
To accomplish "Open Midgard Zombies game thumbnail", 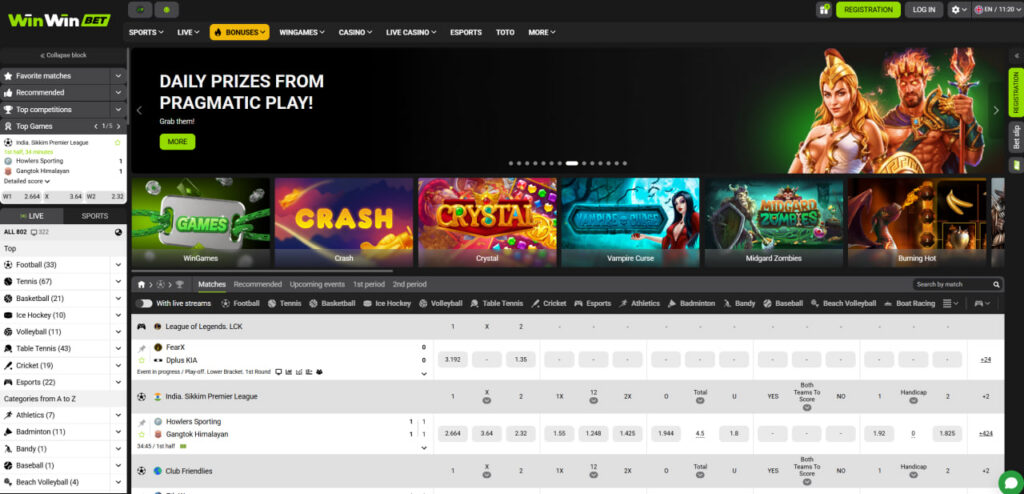I will tap(773, 222).
